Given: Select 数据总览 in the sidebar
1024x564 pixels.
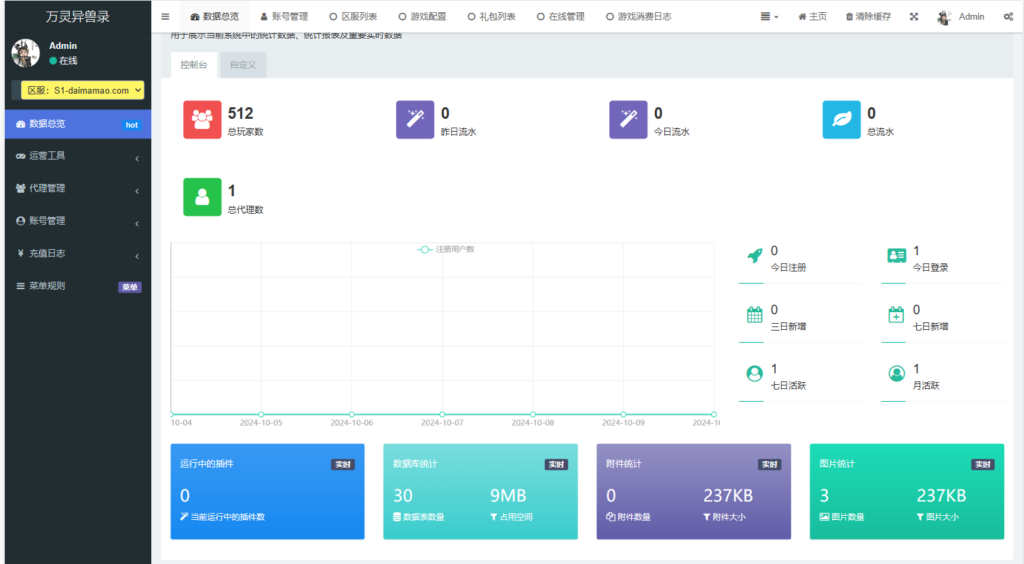Looking at the screenshot, I should [x=78, y=124].
